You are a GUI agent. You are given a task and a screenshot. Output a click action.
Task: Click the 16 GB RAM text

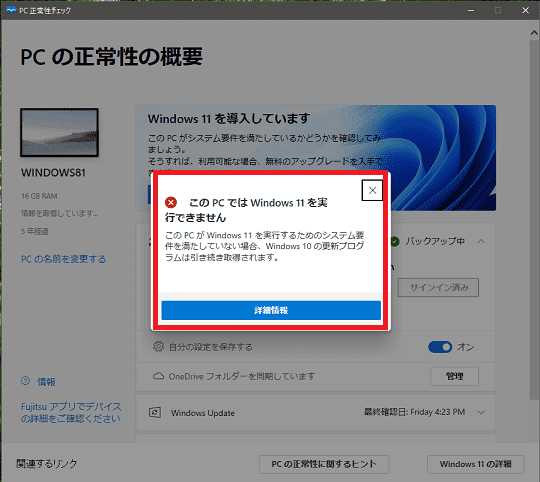point(39,196)
